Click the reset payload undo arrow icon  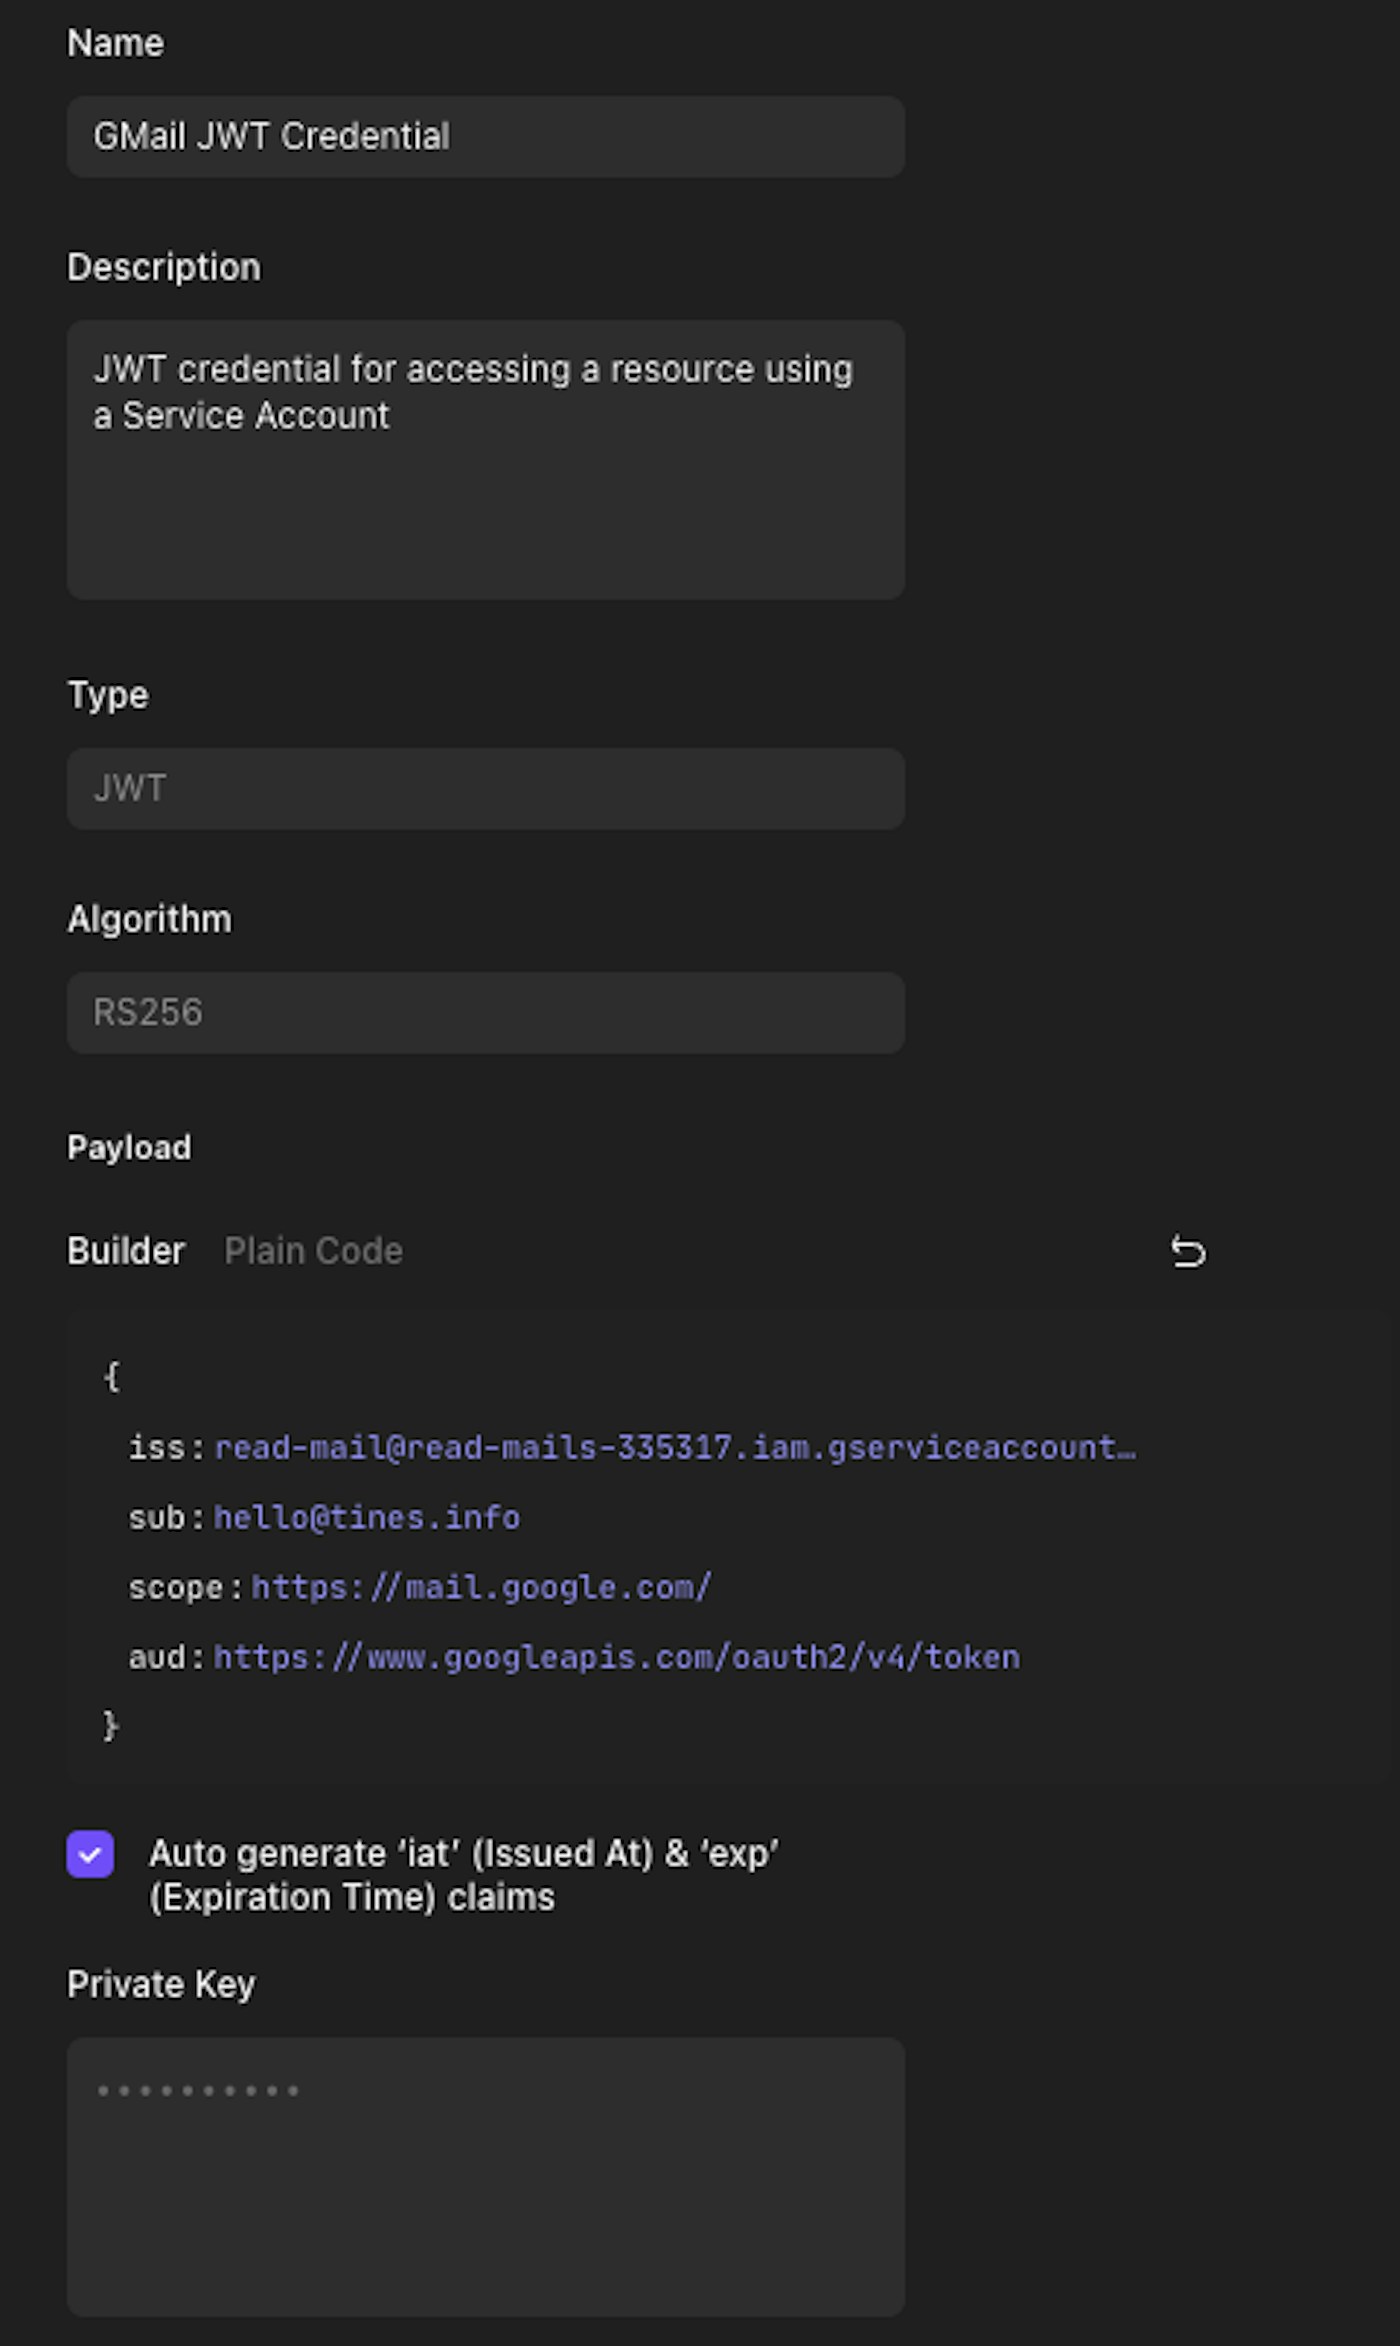pyautogui.click(x=1188, y=1251)
